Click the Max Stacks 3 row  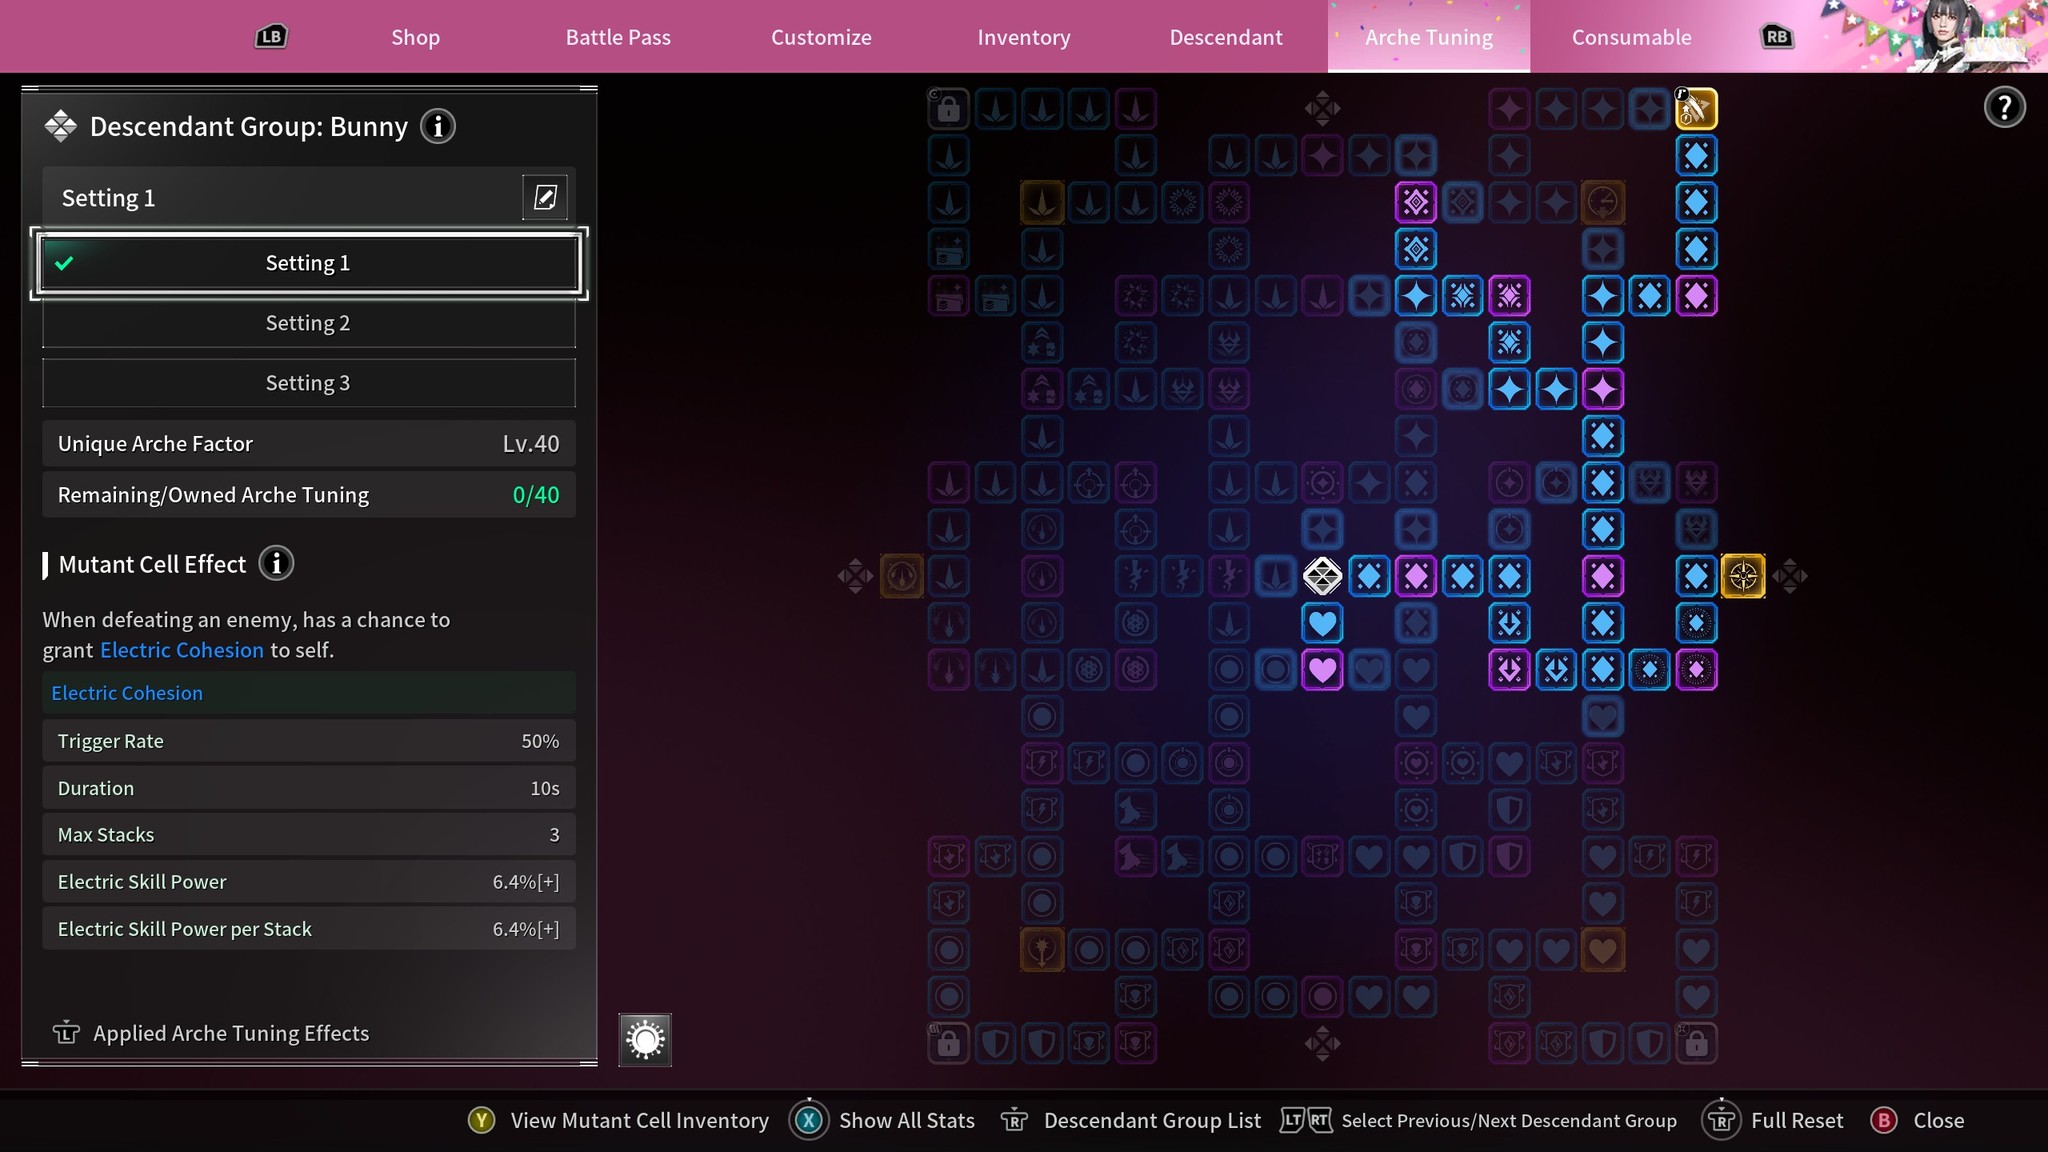(309, 835)
